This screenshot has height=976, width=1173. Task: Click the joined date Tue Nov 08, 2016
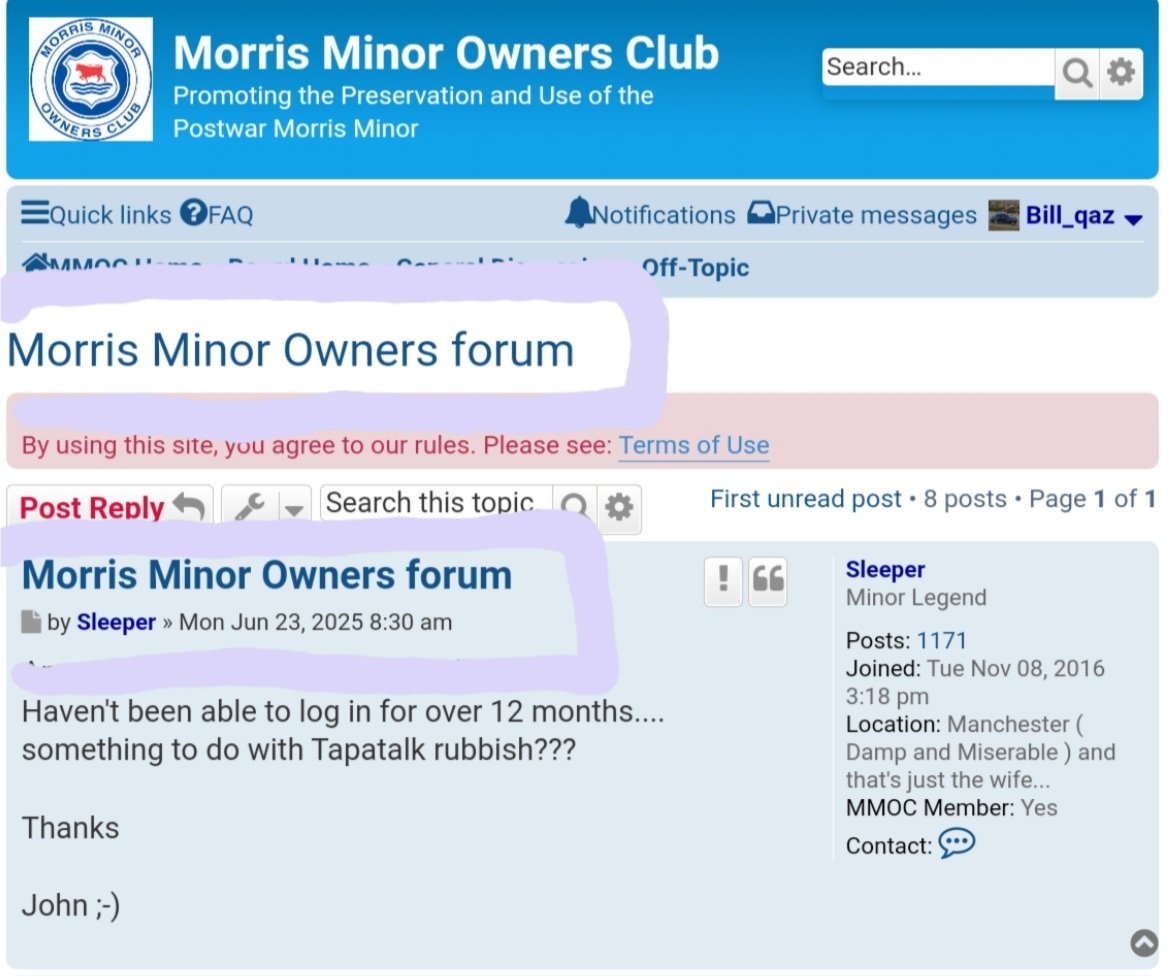tap(975, 681)
